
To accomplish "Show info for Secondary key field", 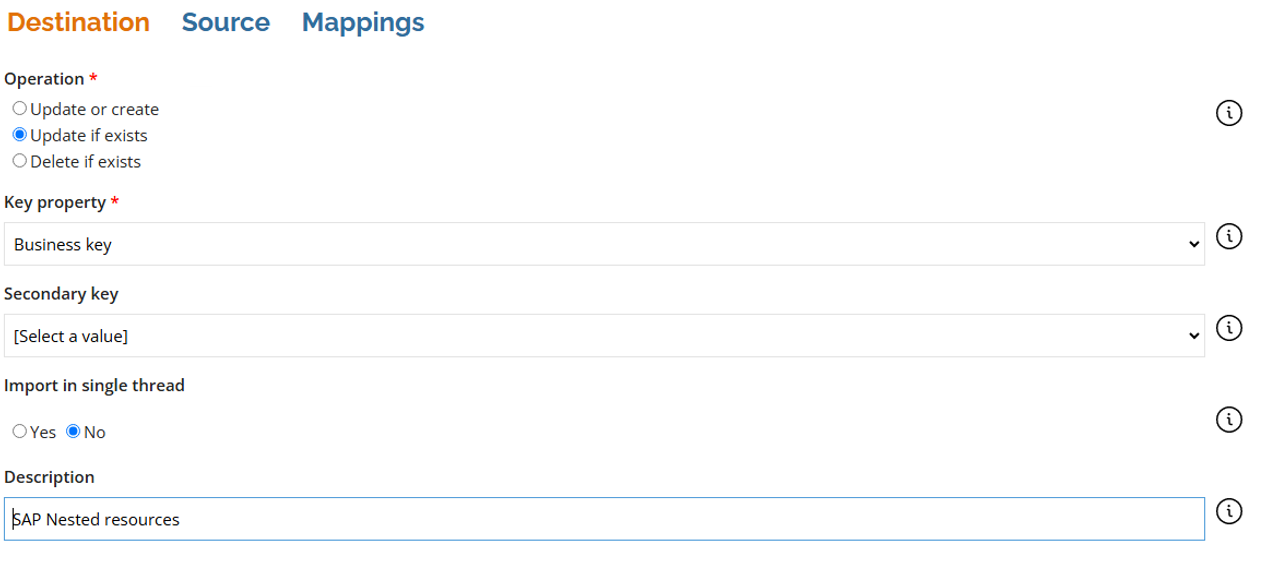I will [x=1229, y=327].
